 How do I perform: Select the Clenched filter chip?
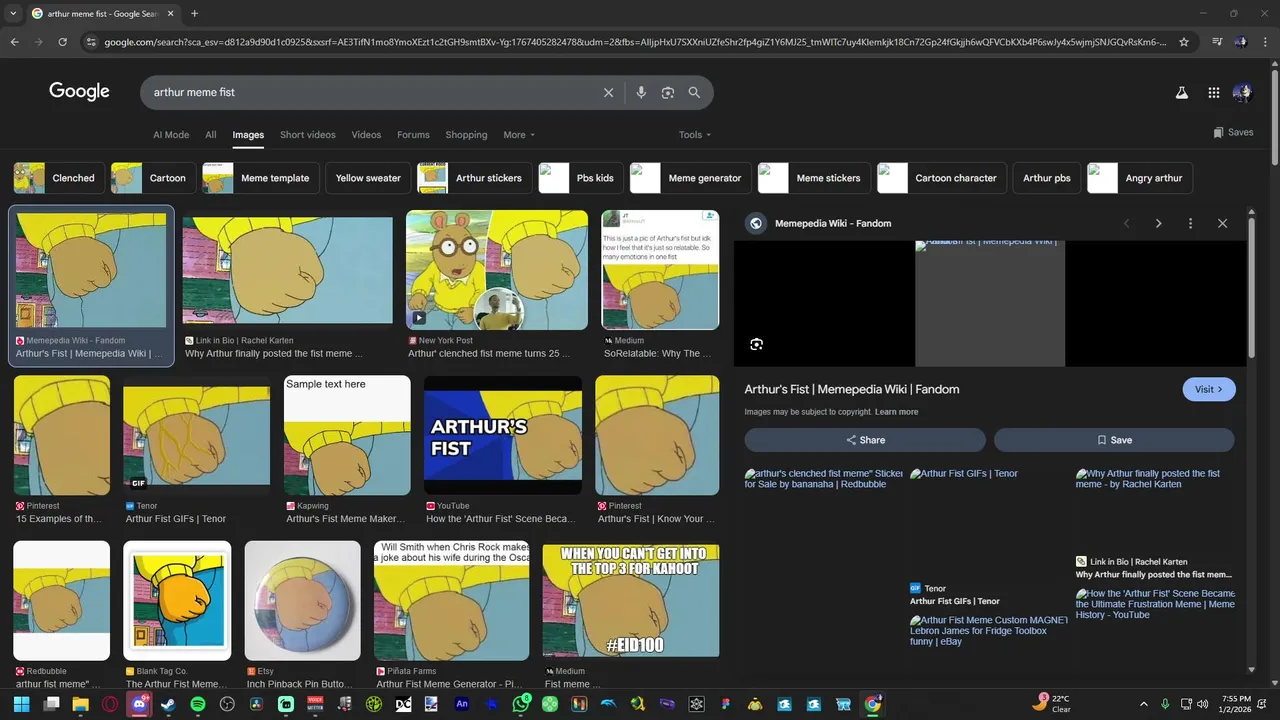coord(58,178)
